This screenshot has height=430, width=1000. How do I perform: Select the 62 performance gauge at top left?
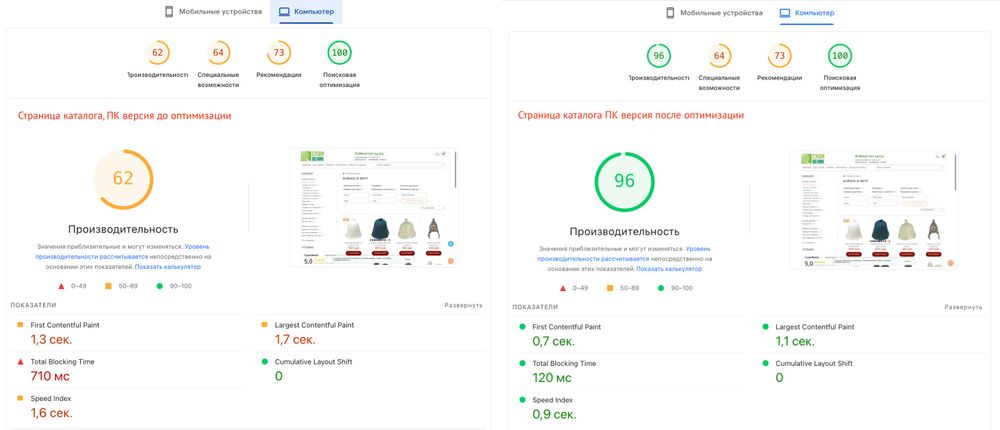pos(158,53)
